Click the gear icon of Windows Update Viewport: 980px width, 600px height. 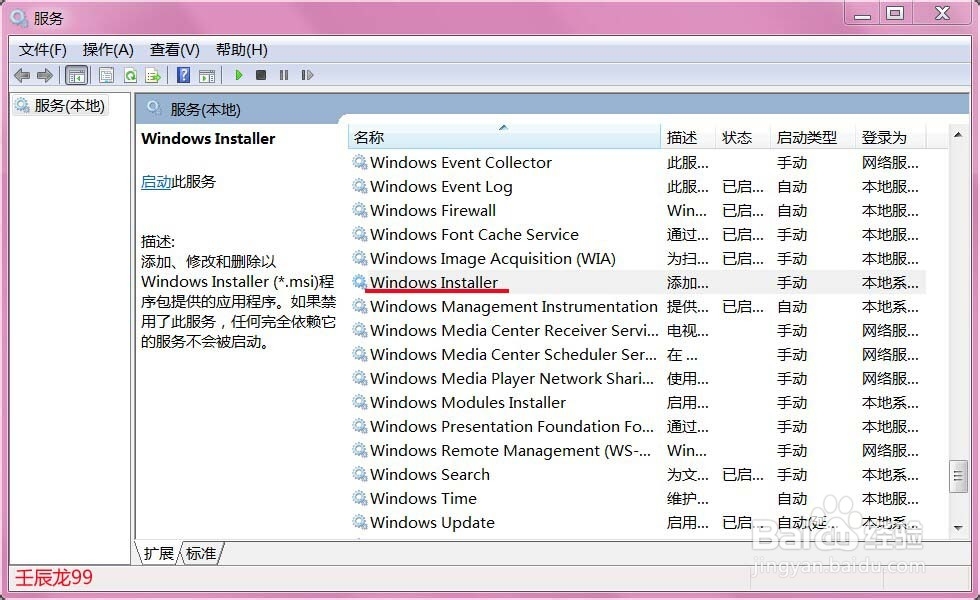pos(359,522)
